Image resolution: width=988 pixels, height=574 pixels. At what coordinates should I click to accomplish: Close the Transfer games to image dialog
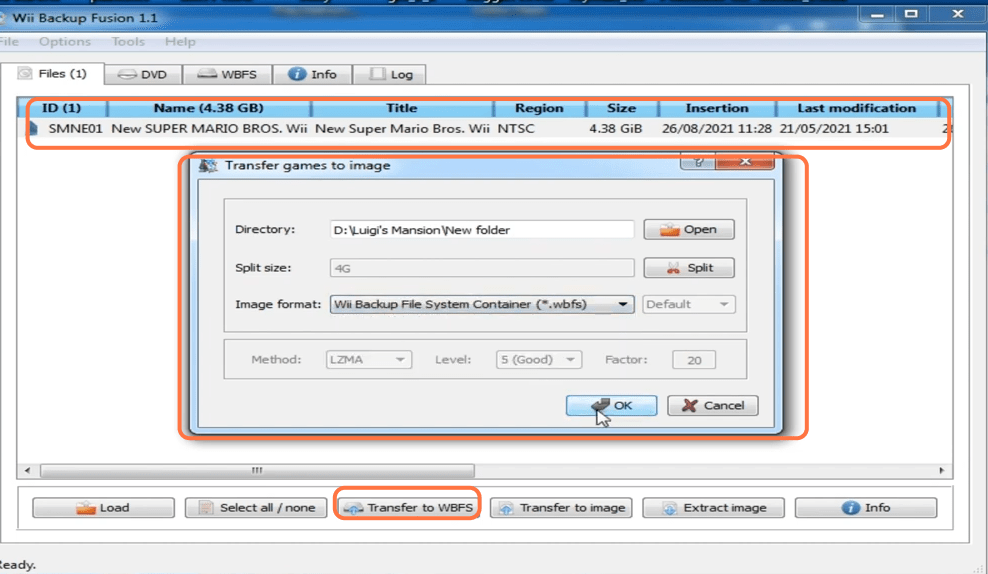pyautogui.click(x=745, y=163)
